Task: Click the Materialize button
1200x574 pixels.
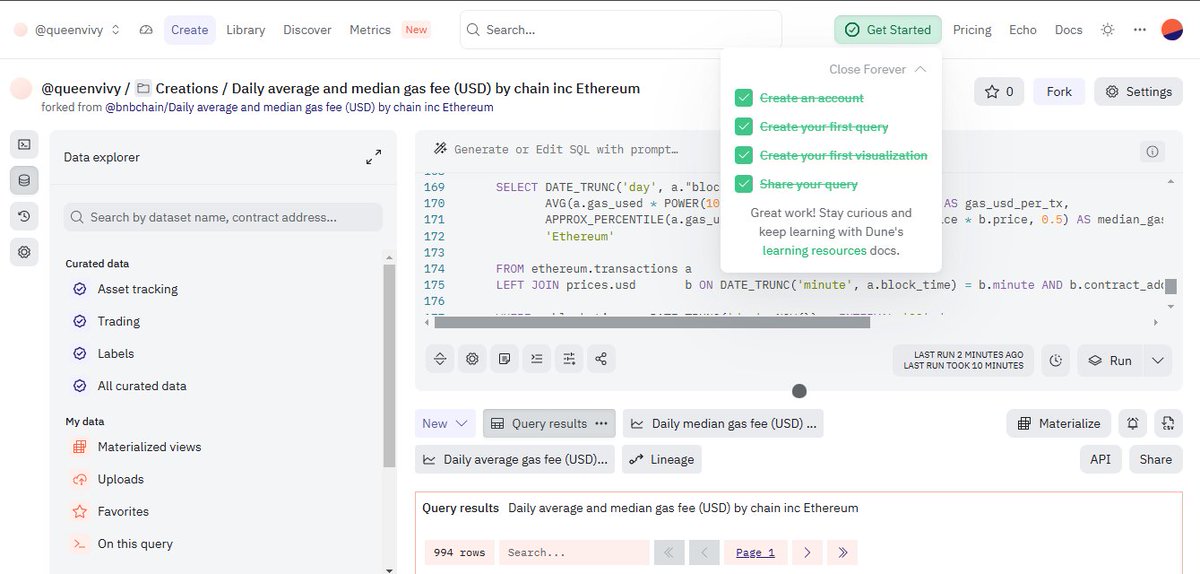Action: point(1058,424)
